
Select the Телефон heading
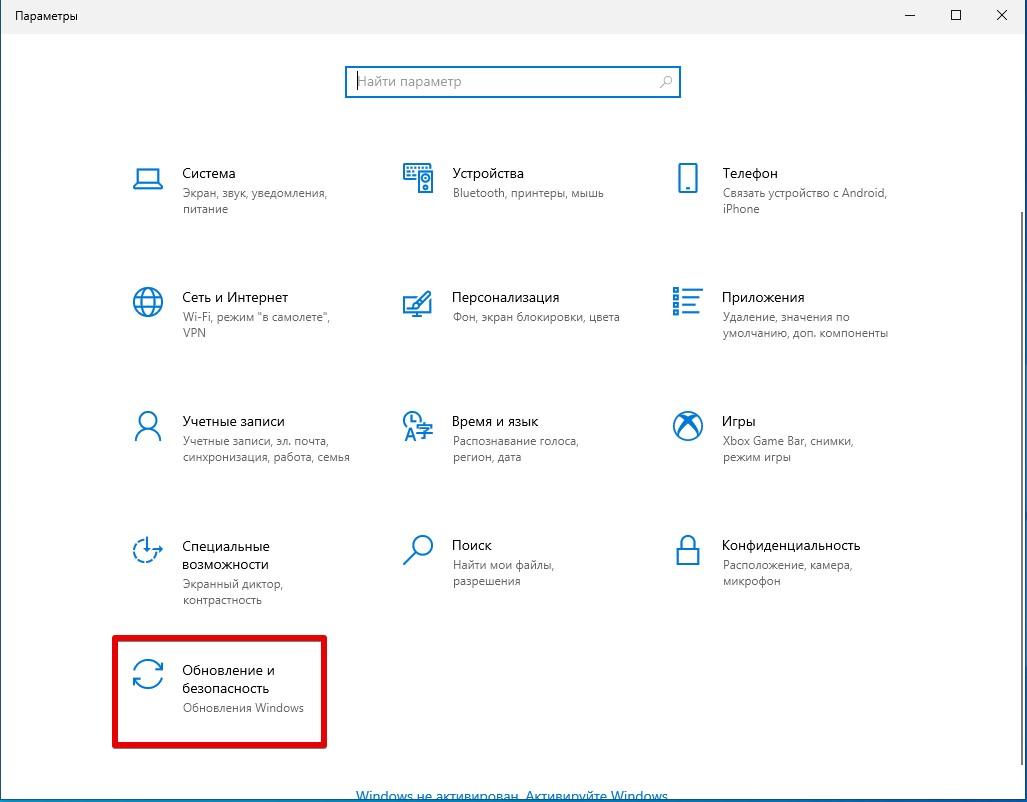(750, 174)
